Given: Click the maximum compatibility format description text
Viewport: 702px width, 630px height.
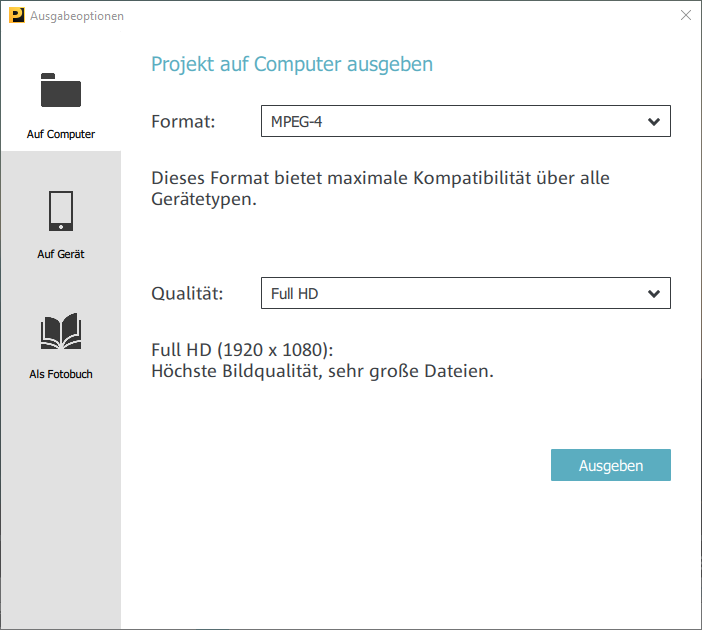Looking at the screenshot, I should [380, 188].
